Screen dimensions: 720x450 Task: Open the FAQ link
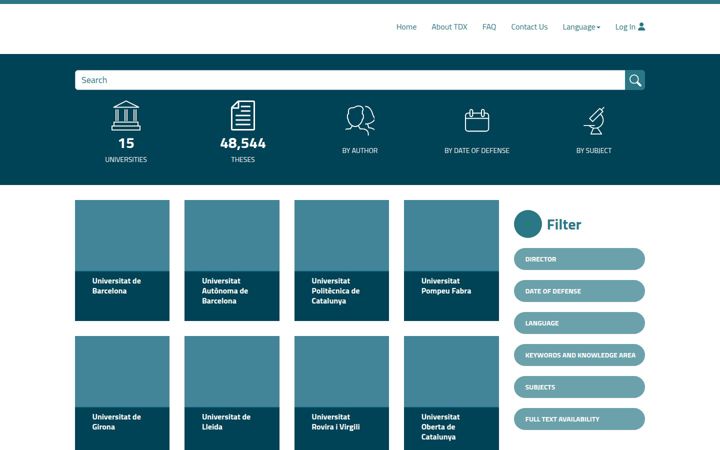coord(489,27)
